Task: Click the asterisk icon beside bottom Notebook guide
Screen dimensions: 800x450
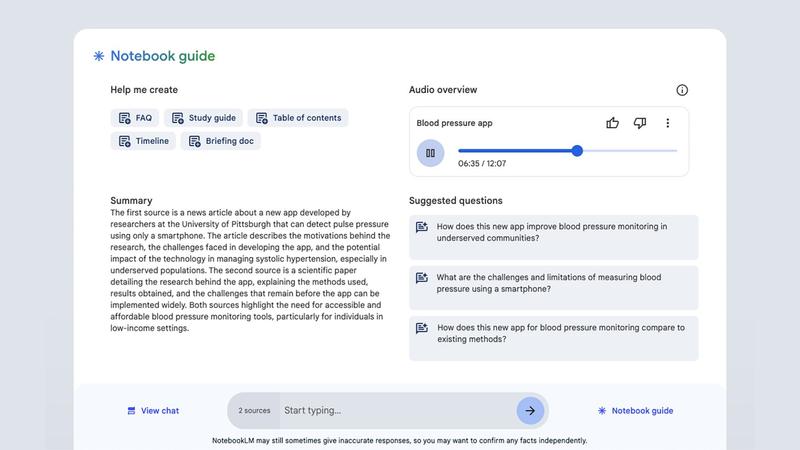Action: (602, 411)
